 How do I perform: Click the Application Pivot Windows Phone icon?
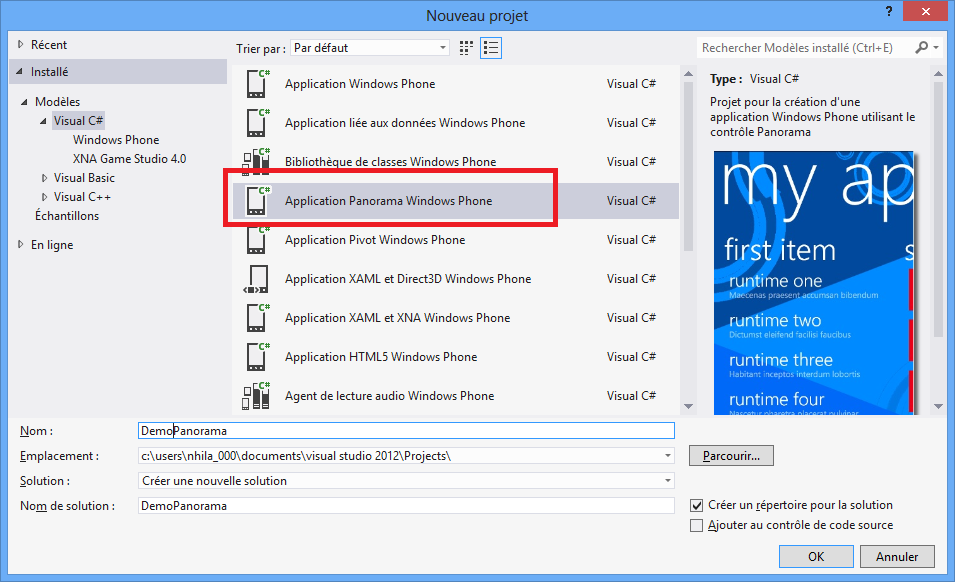pyautogui.click(x=256, y=240)
